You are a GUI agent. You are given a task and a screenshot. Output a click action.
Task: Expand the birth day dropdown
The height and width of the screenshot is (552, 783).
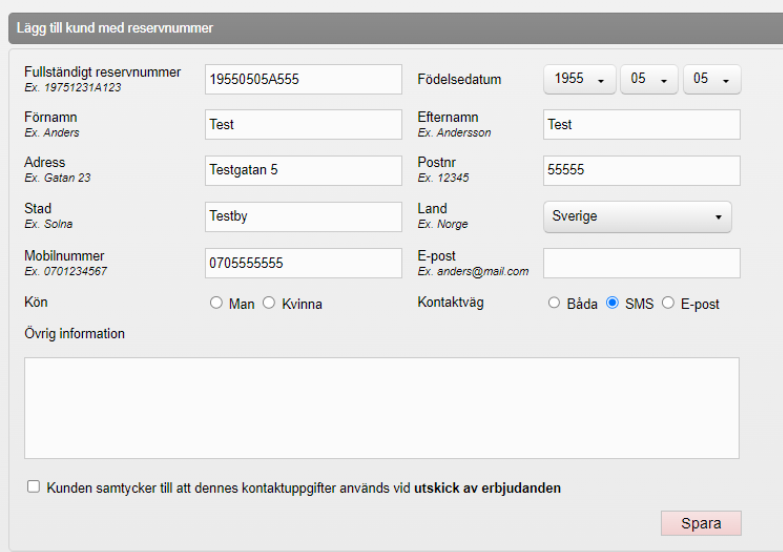click(x=711, y=79)
